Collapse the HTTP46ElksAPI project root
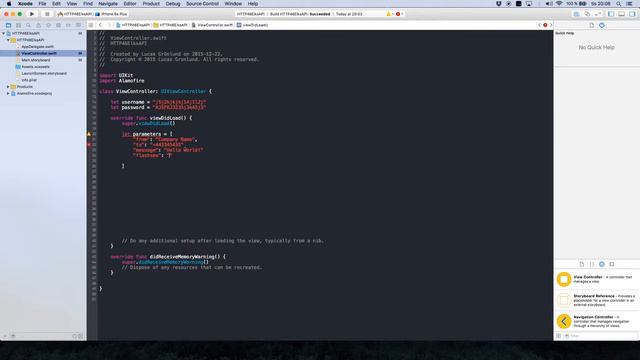The height and width of the screenshot is (360, 640). coord(3,33)
